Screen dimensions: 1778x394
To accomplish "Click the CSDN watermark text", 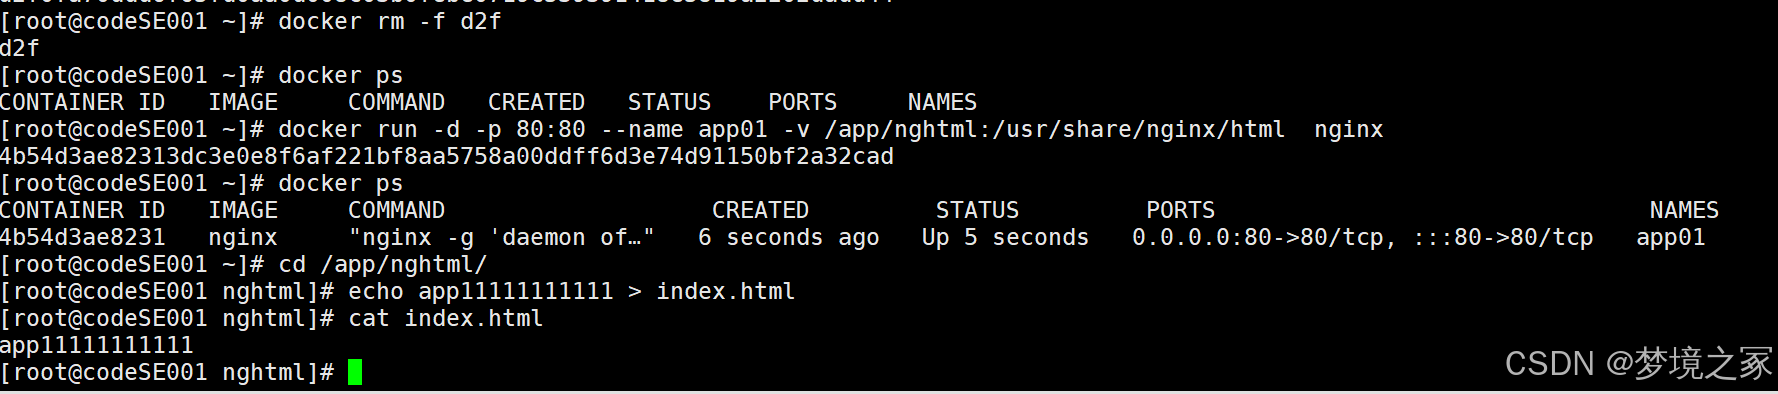I will tap(1638, 362).
